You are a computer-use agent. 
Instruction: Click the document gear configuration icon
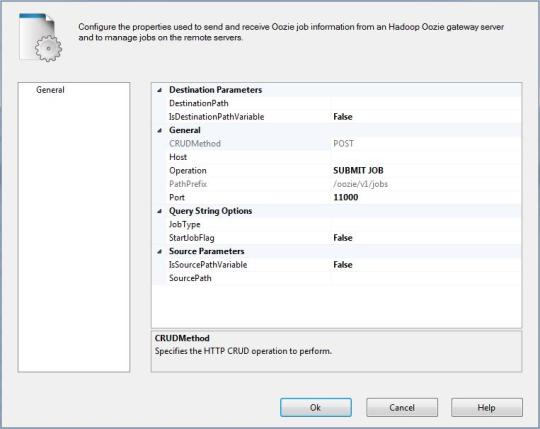click(x=41, y=37)
